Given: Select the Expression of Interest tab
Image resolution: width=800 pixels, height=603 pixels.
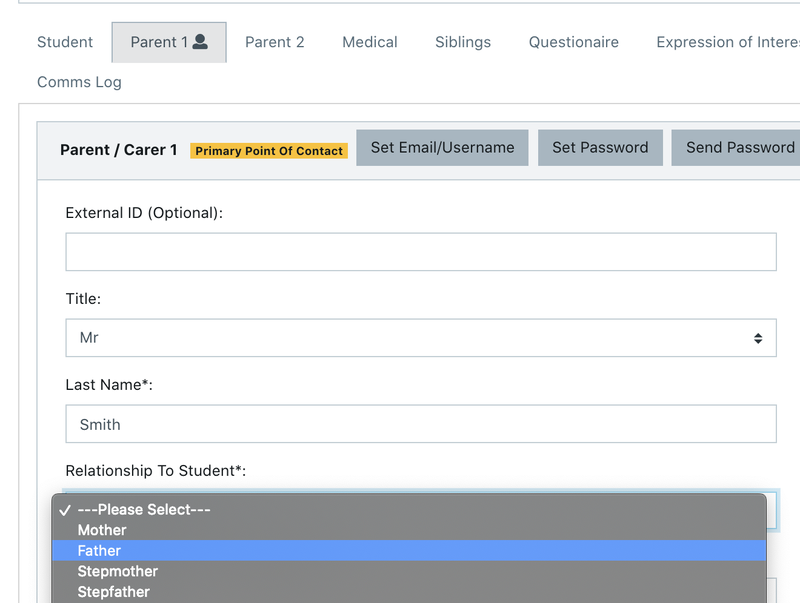Looking at the screenshot, I should (x=727, y=42).
